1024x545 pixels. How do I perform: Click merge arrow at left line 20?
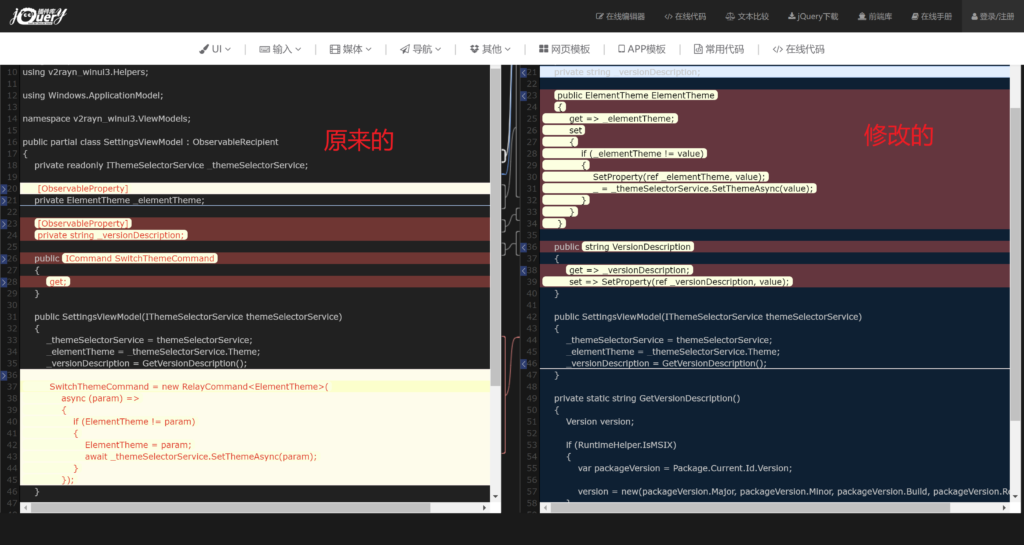tap(3, 189)
